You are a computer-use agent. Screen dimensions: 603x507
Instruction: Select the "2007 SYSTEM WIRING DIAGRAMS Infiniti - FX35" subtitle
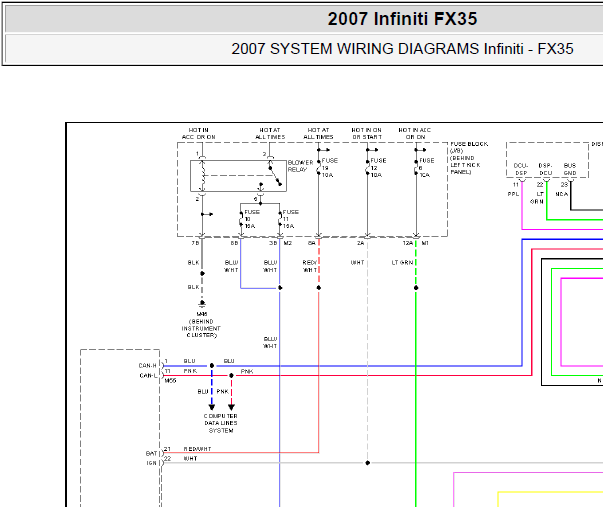pos(402,49)
